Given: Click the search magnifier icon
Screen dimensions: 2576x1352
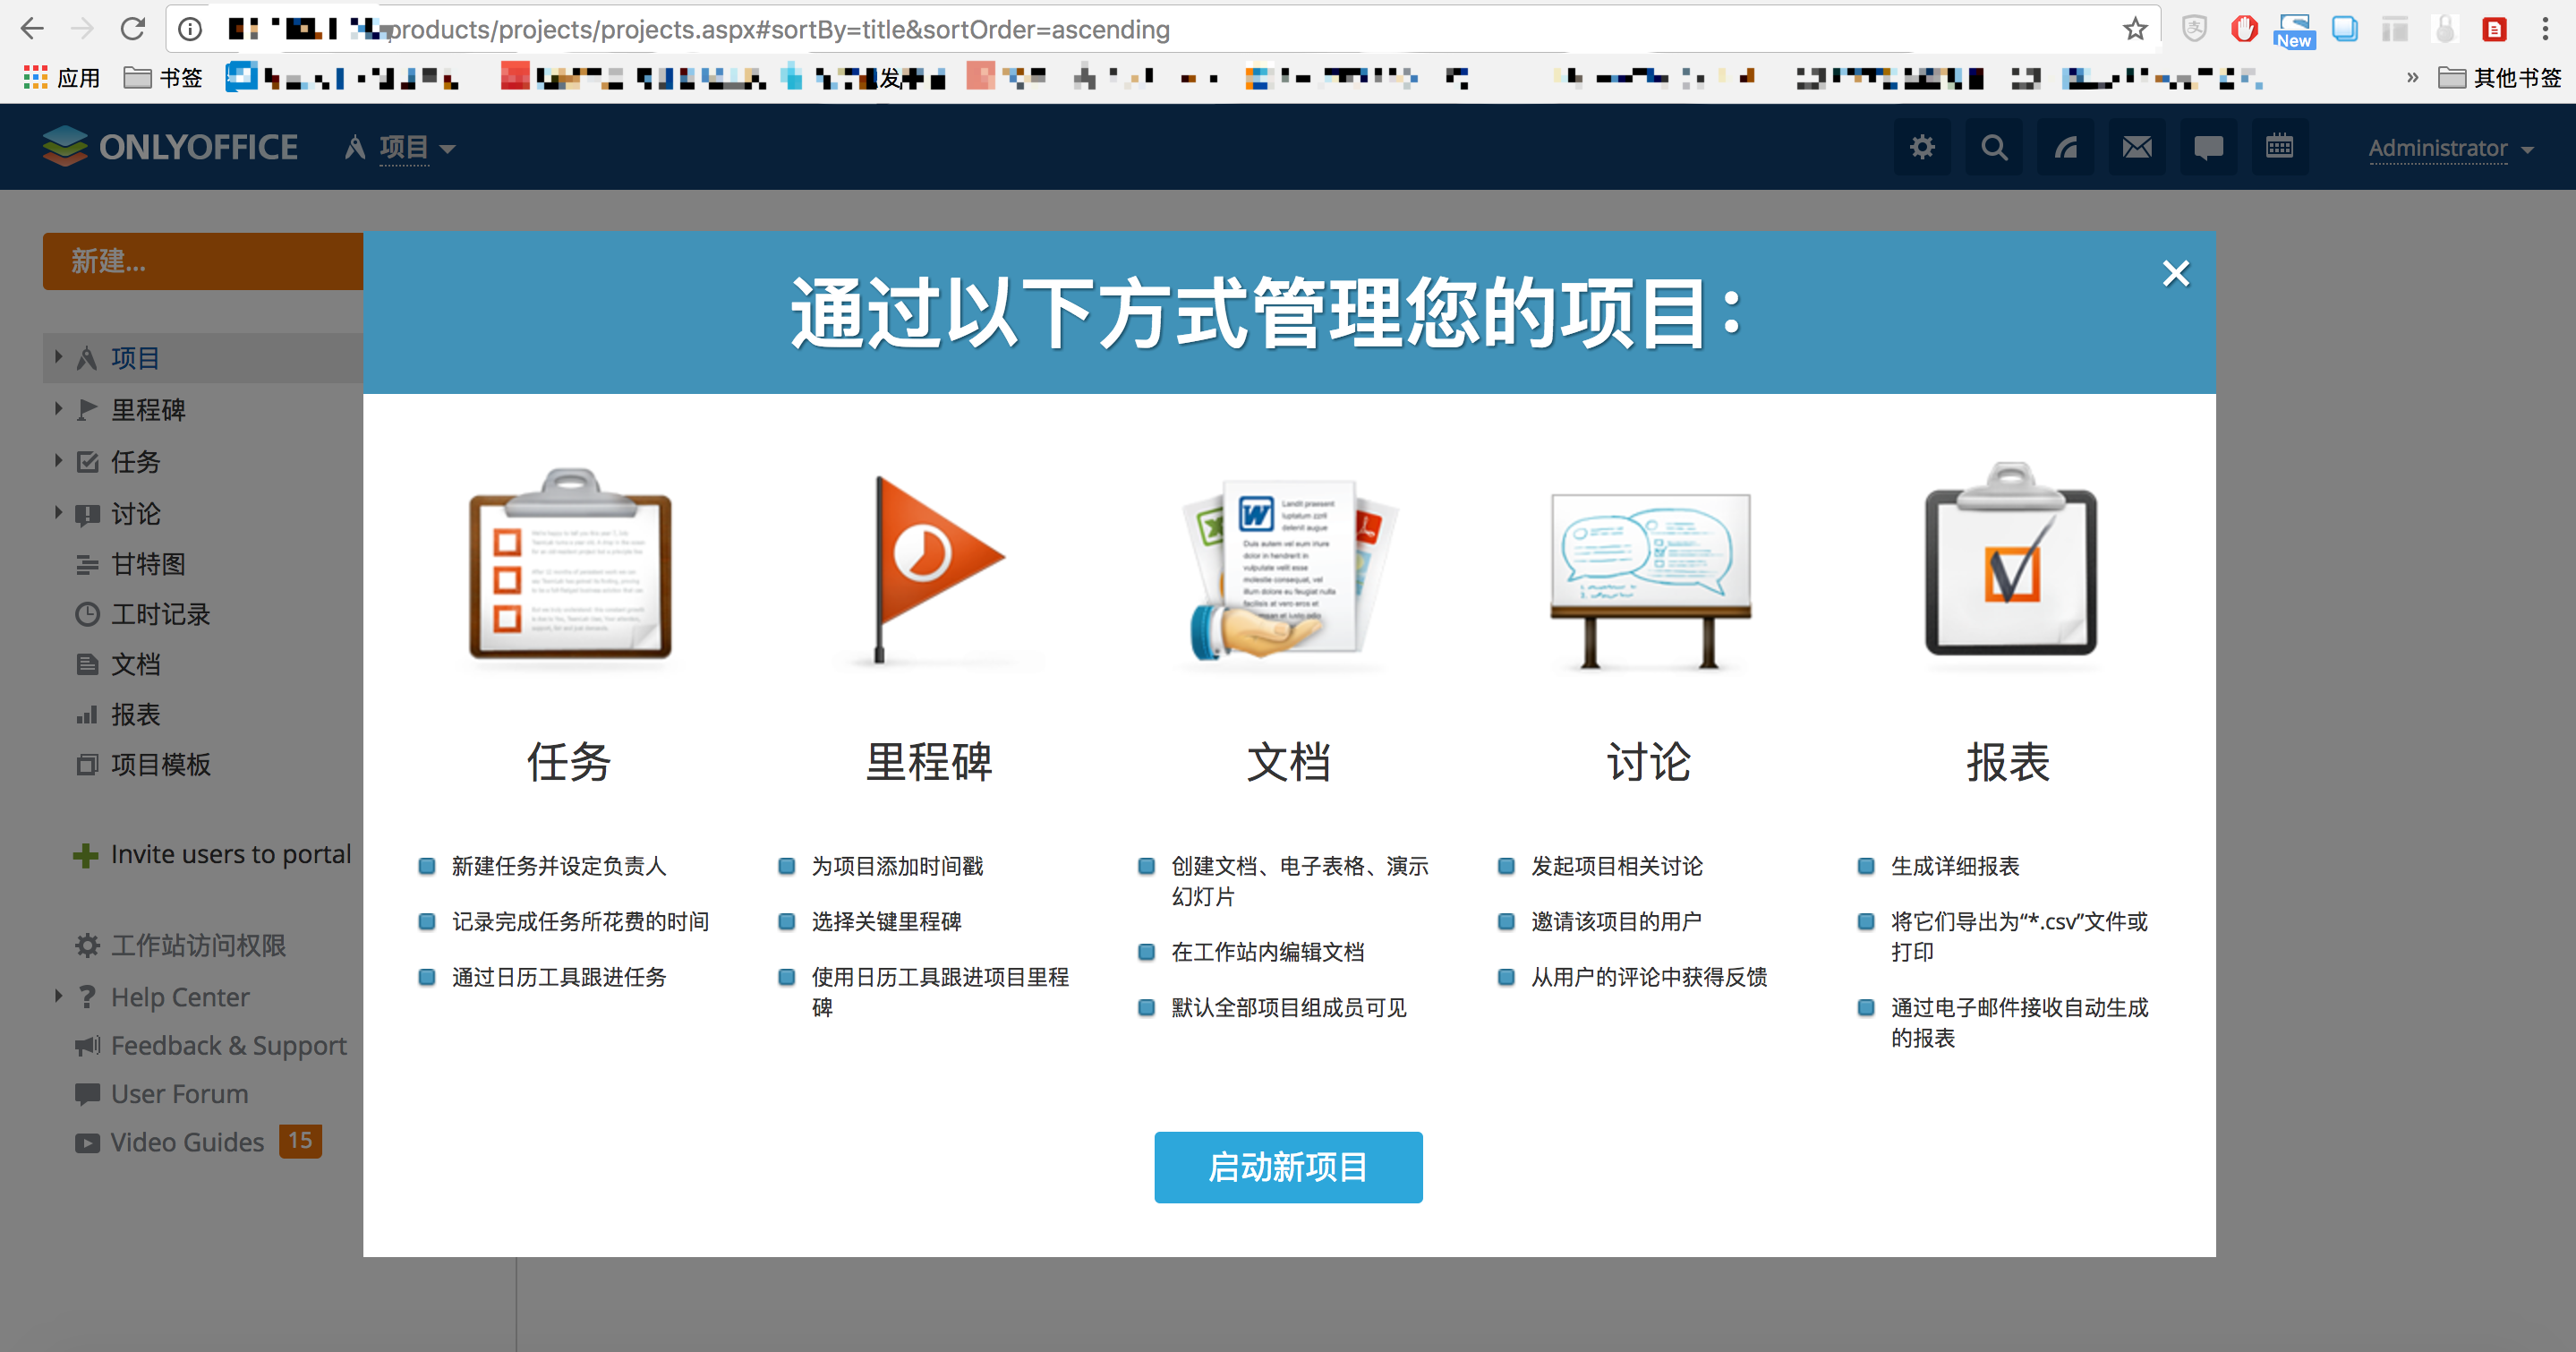Looking at the screenshot, I should pyautogui.click(x=1993, y=148).
